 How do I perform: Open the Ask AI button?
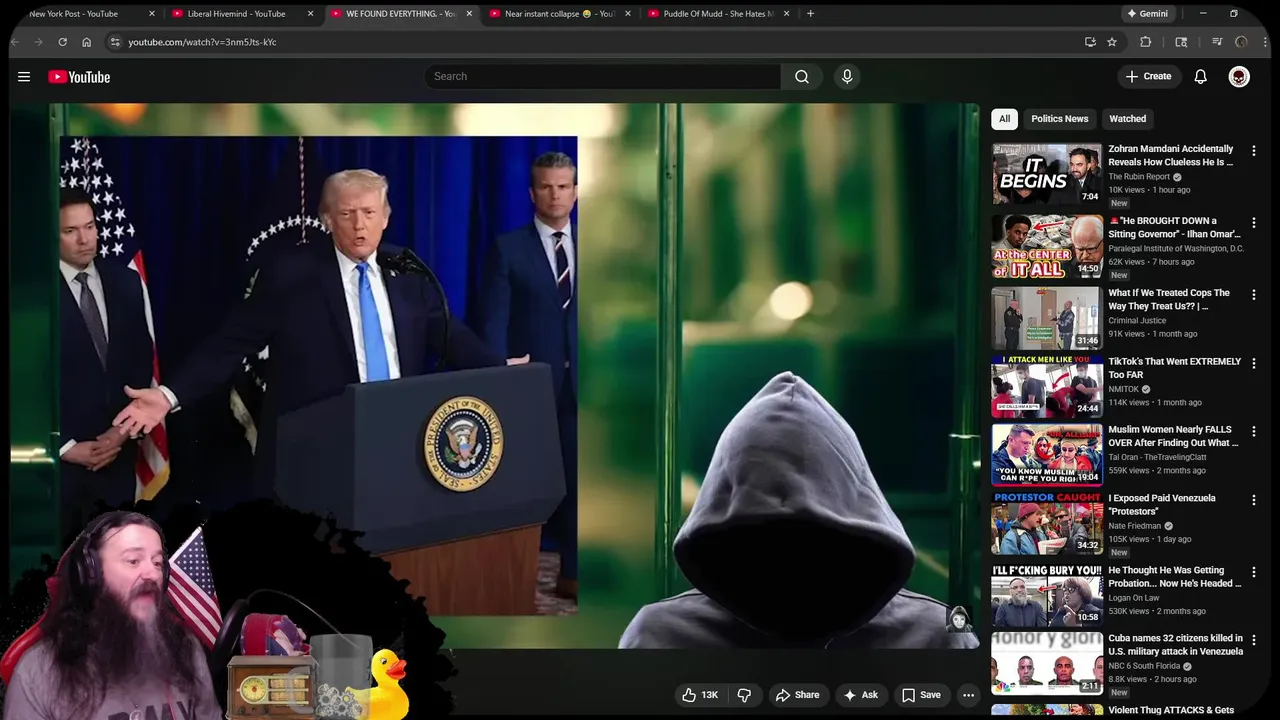(x=861, y=695)
